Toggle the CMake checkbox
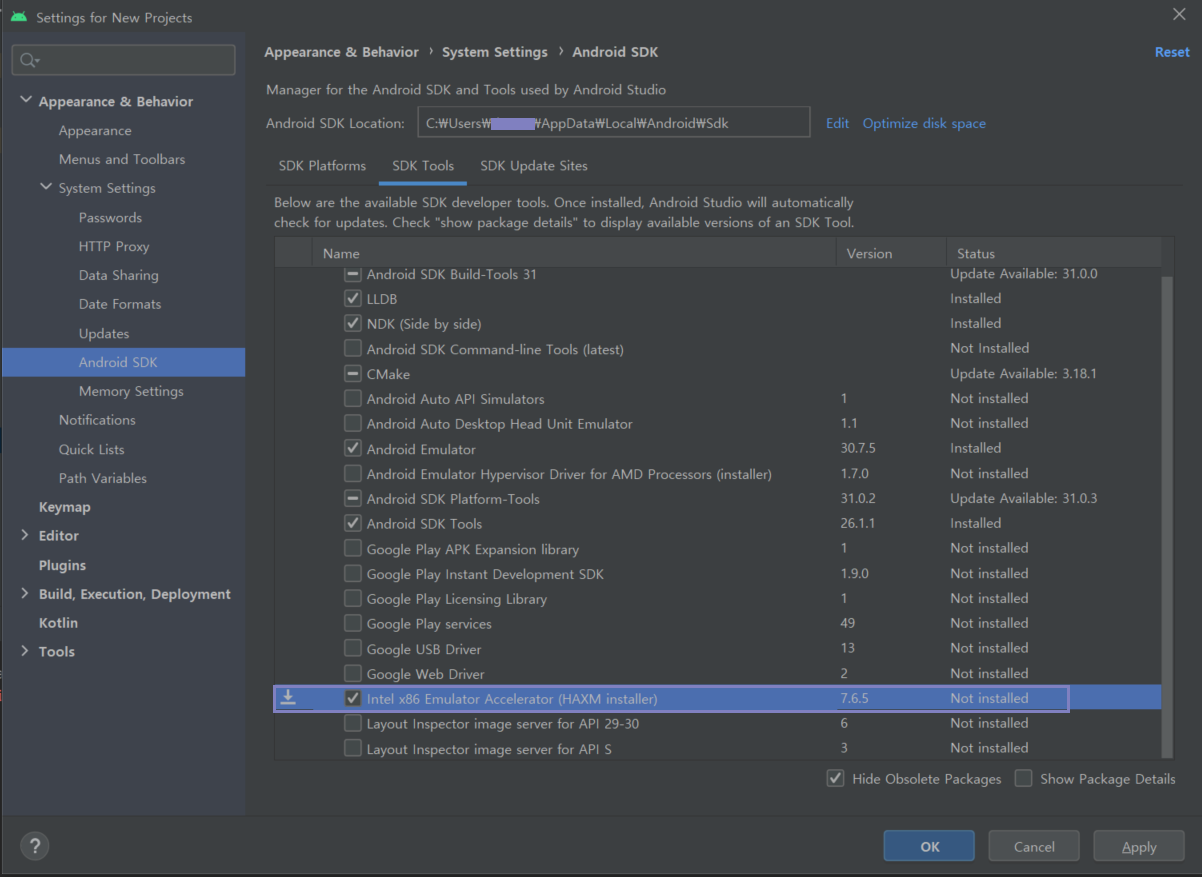 point(352,373)
